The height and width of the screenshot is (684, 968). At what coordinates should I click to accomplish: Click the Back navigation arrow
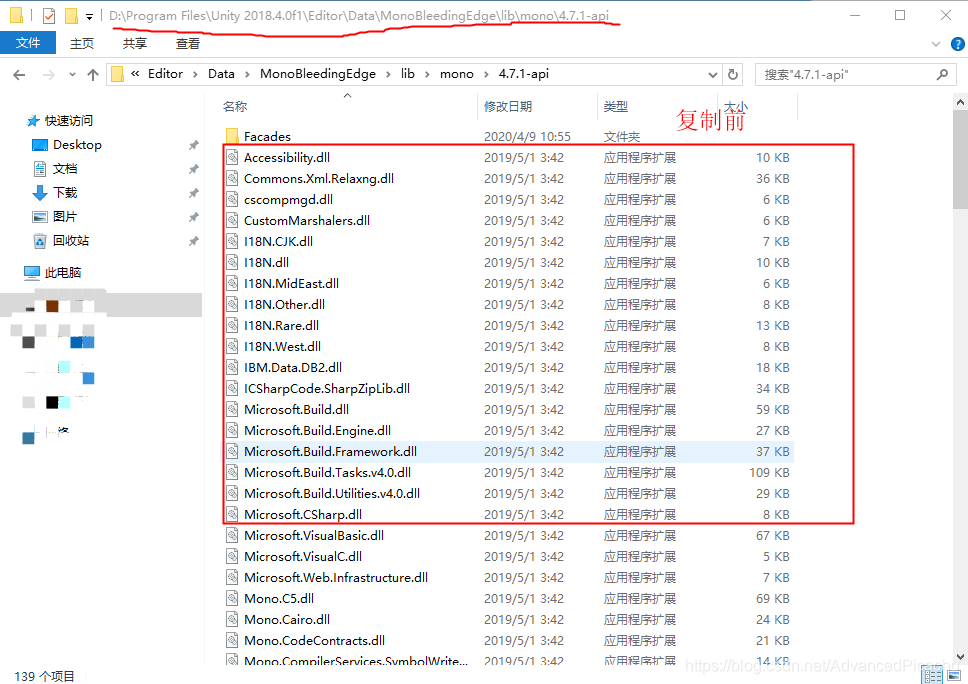[19, 75]
